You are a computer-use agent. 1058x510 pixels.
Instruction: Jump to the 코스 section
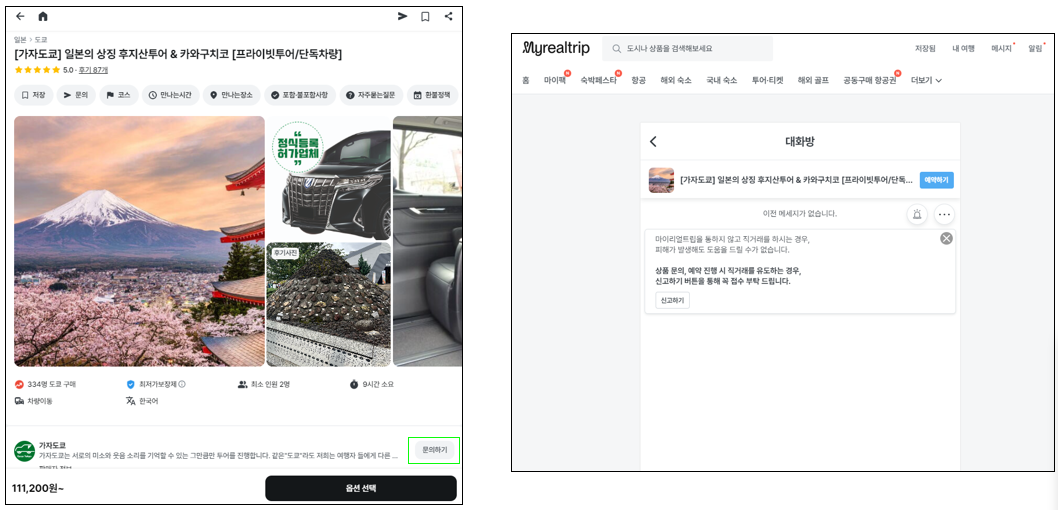pyautogui.click(x=118, y=95)
